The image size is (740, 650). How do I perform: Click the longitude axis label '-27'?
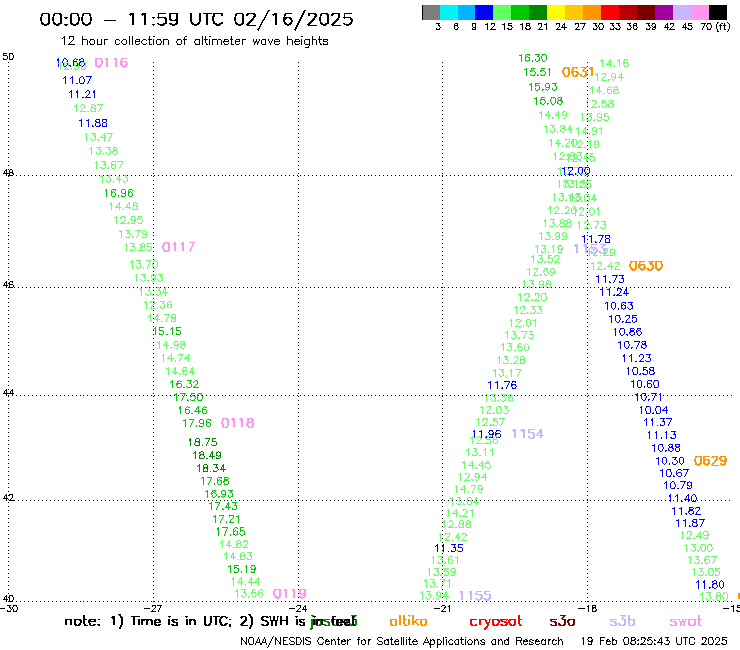coord(153,608)
